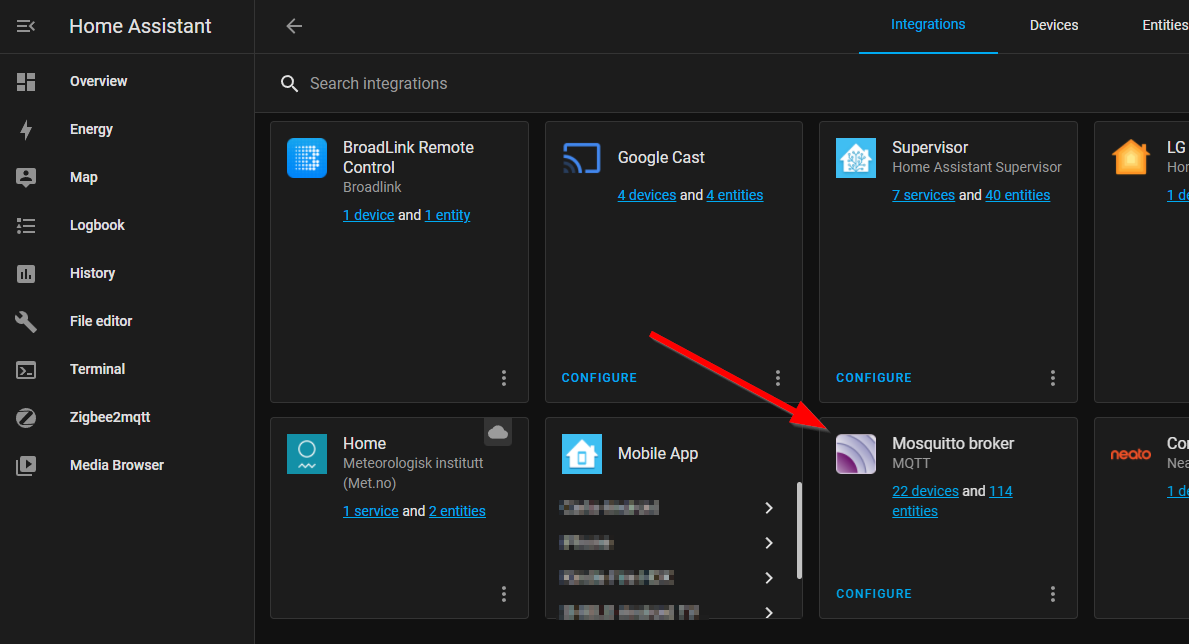The image size is (1189, 644).
Task: Open the Logbook from the sidebar
Action: (x=97, y=225)
